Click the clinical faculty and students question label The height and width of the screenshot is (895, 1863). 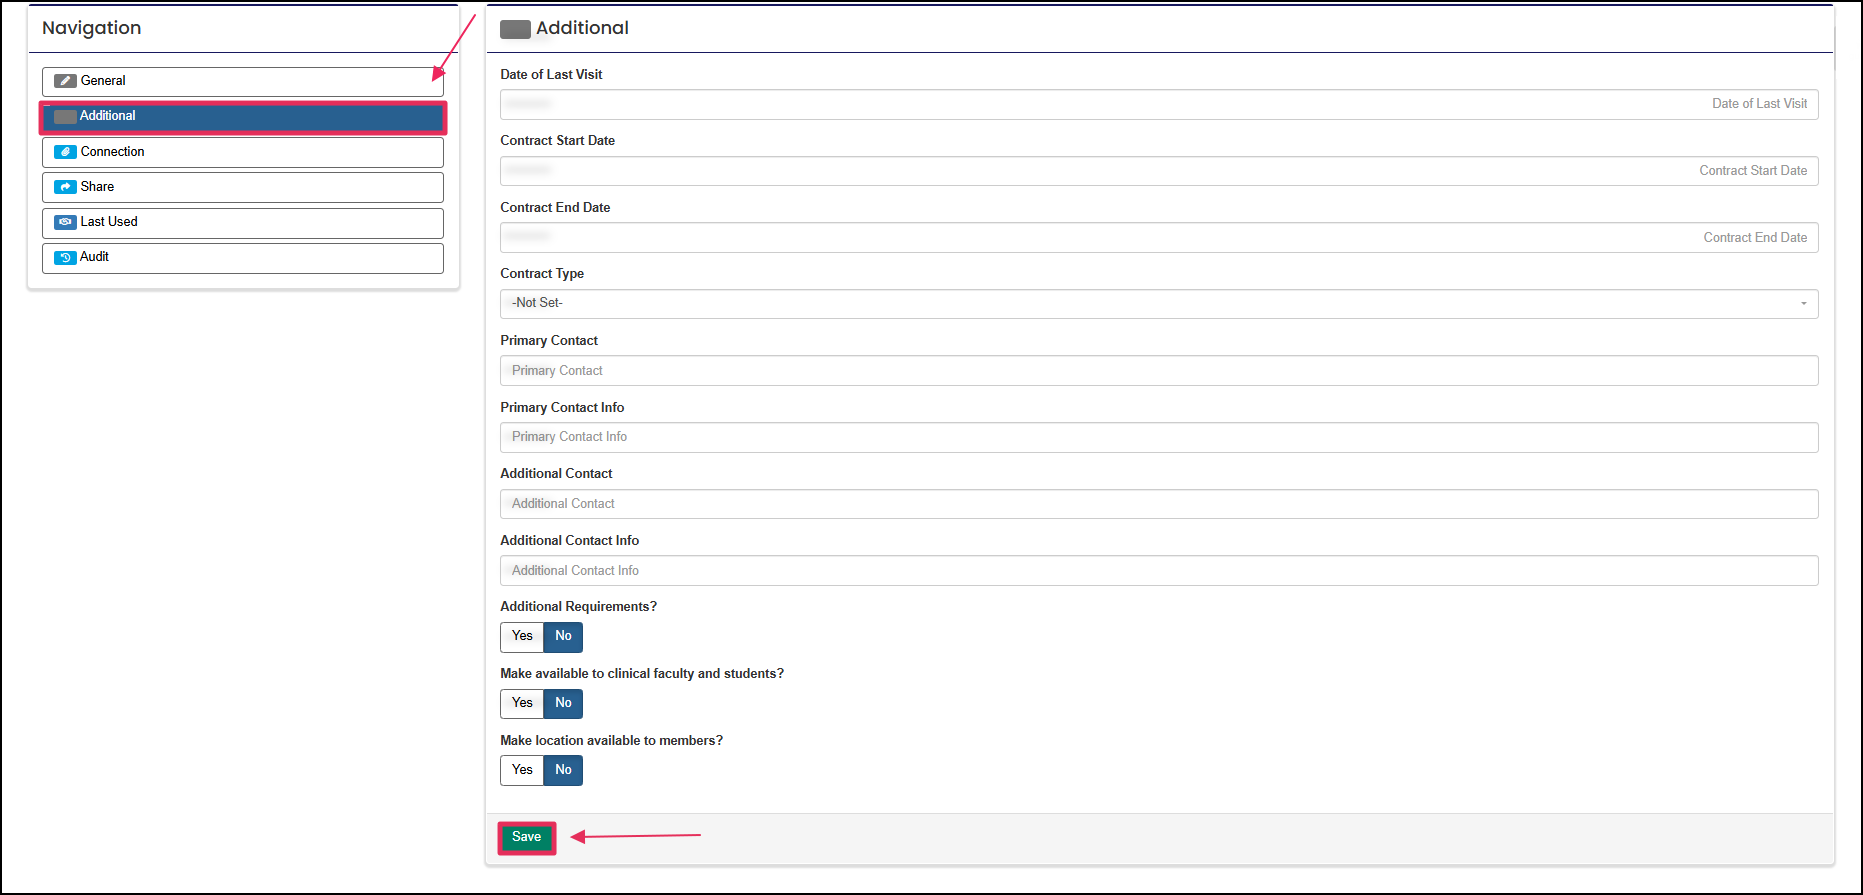tap(642, 674)
